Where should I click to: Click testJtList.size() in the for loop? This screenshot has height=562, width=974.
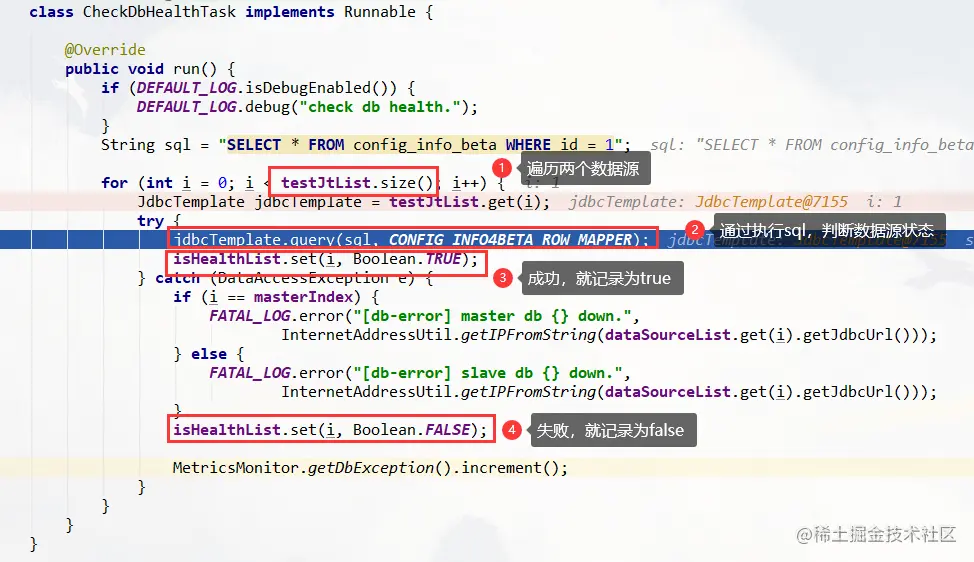pos(357,183)
